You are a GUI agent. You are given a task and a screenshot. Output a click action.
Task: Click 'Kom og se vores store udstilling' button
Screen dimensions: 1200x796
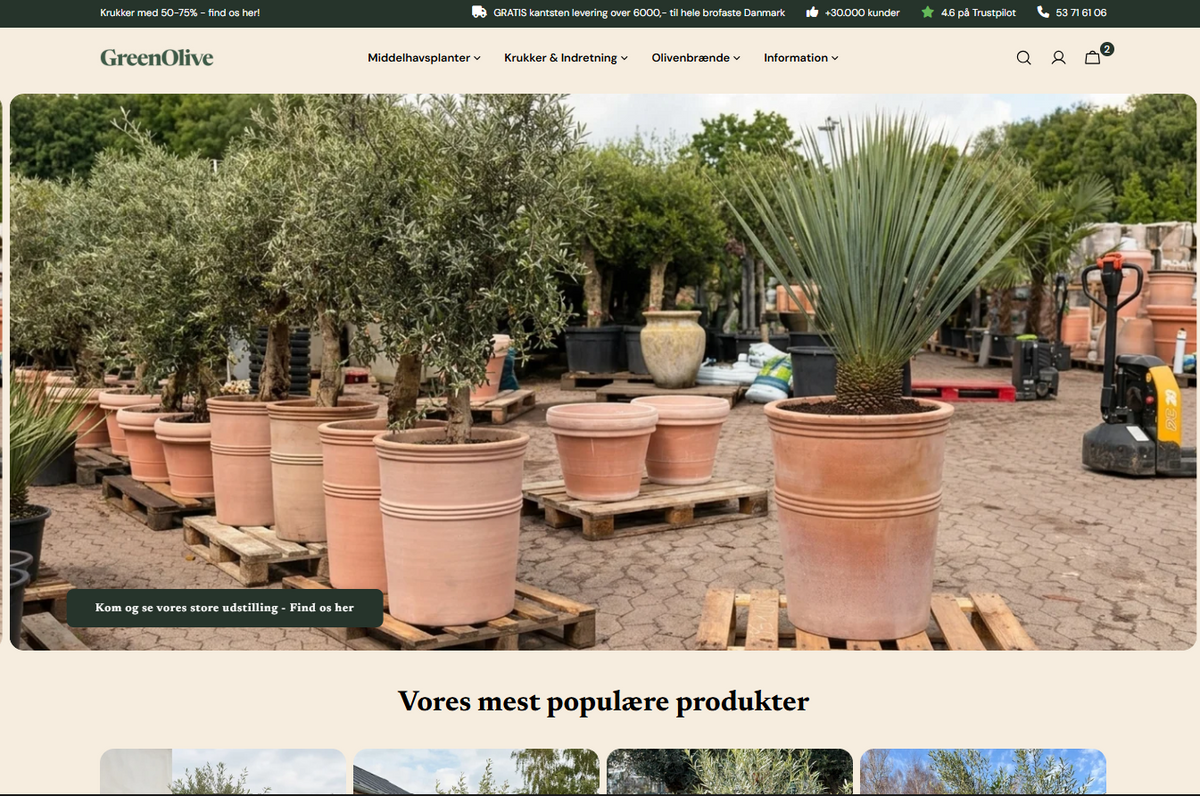(x=225, y=608)
